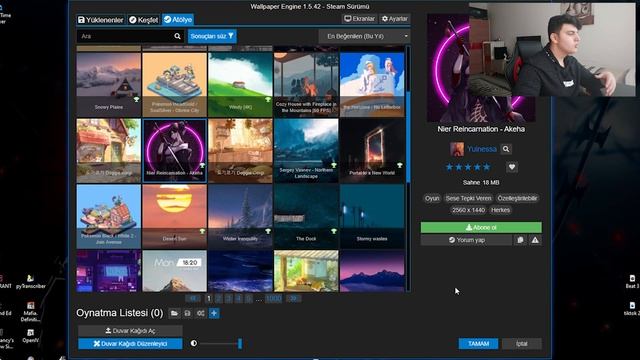Image resolution: width=640 pixels, height=360 pixels.
Task: Select Sergey Vasnev - Northern Landscape wallpaper
Action: tap(306, 150)
